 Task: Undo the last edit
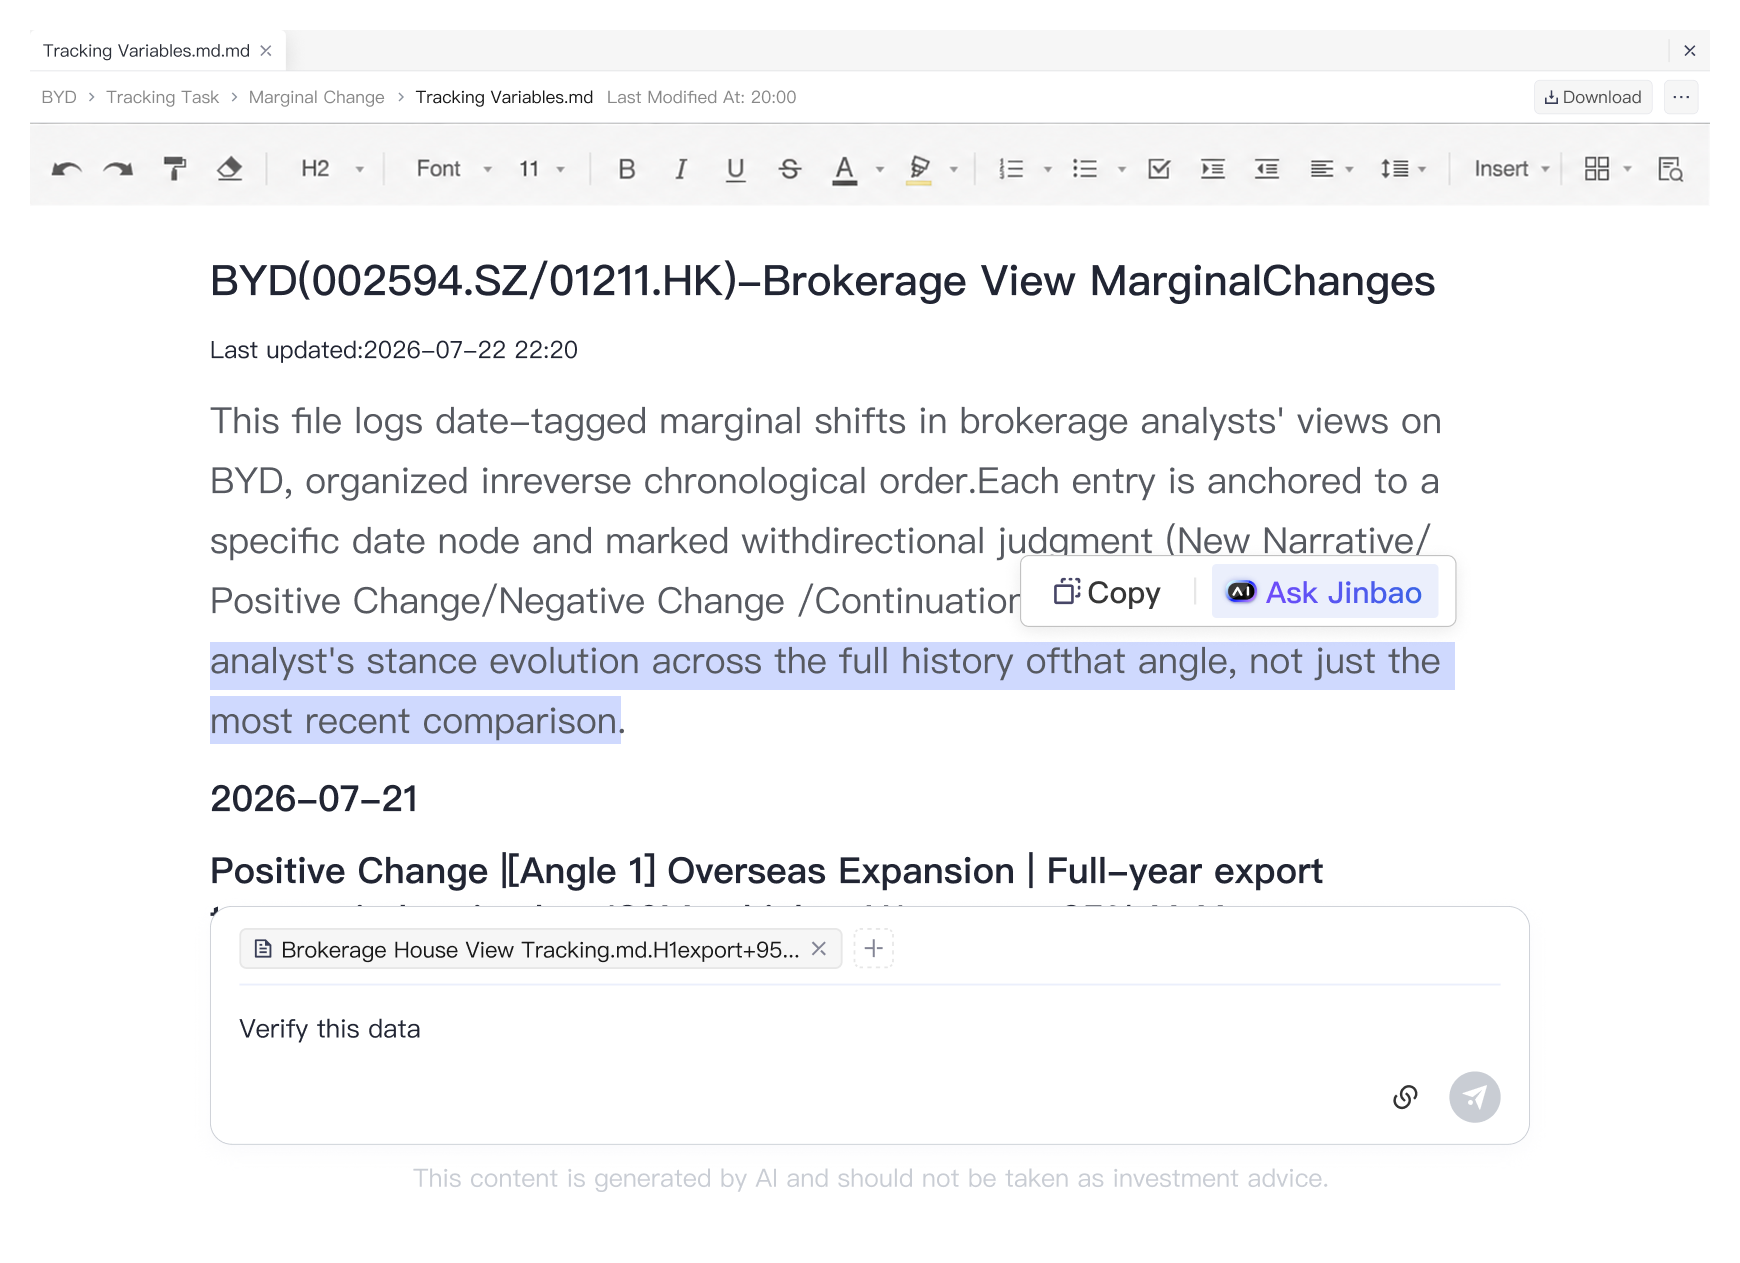click(66, 169)
